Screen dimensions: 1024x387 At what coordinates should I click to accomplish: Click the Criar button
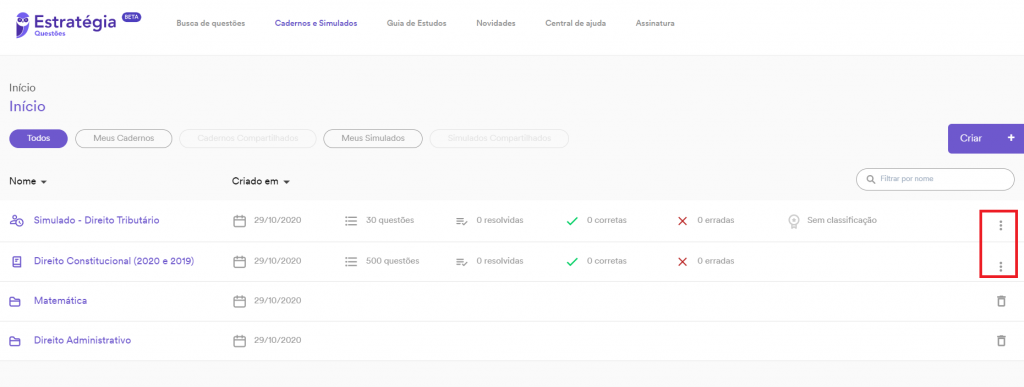pos(985,138)
